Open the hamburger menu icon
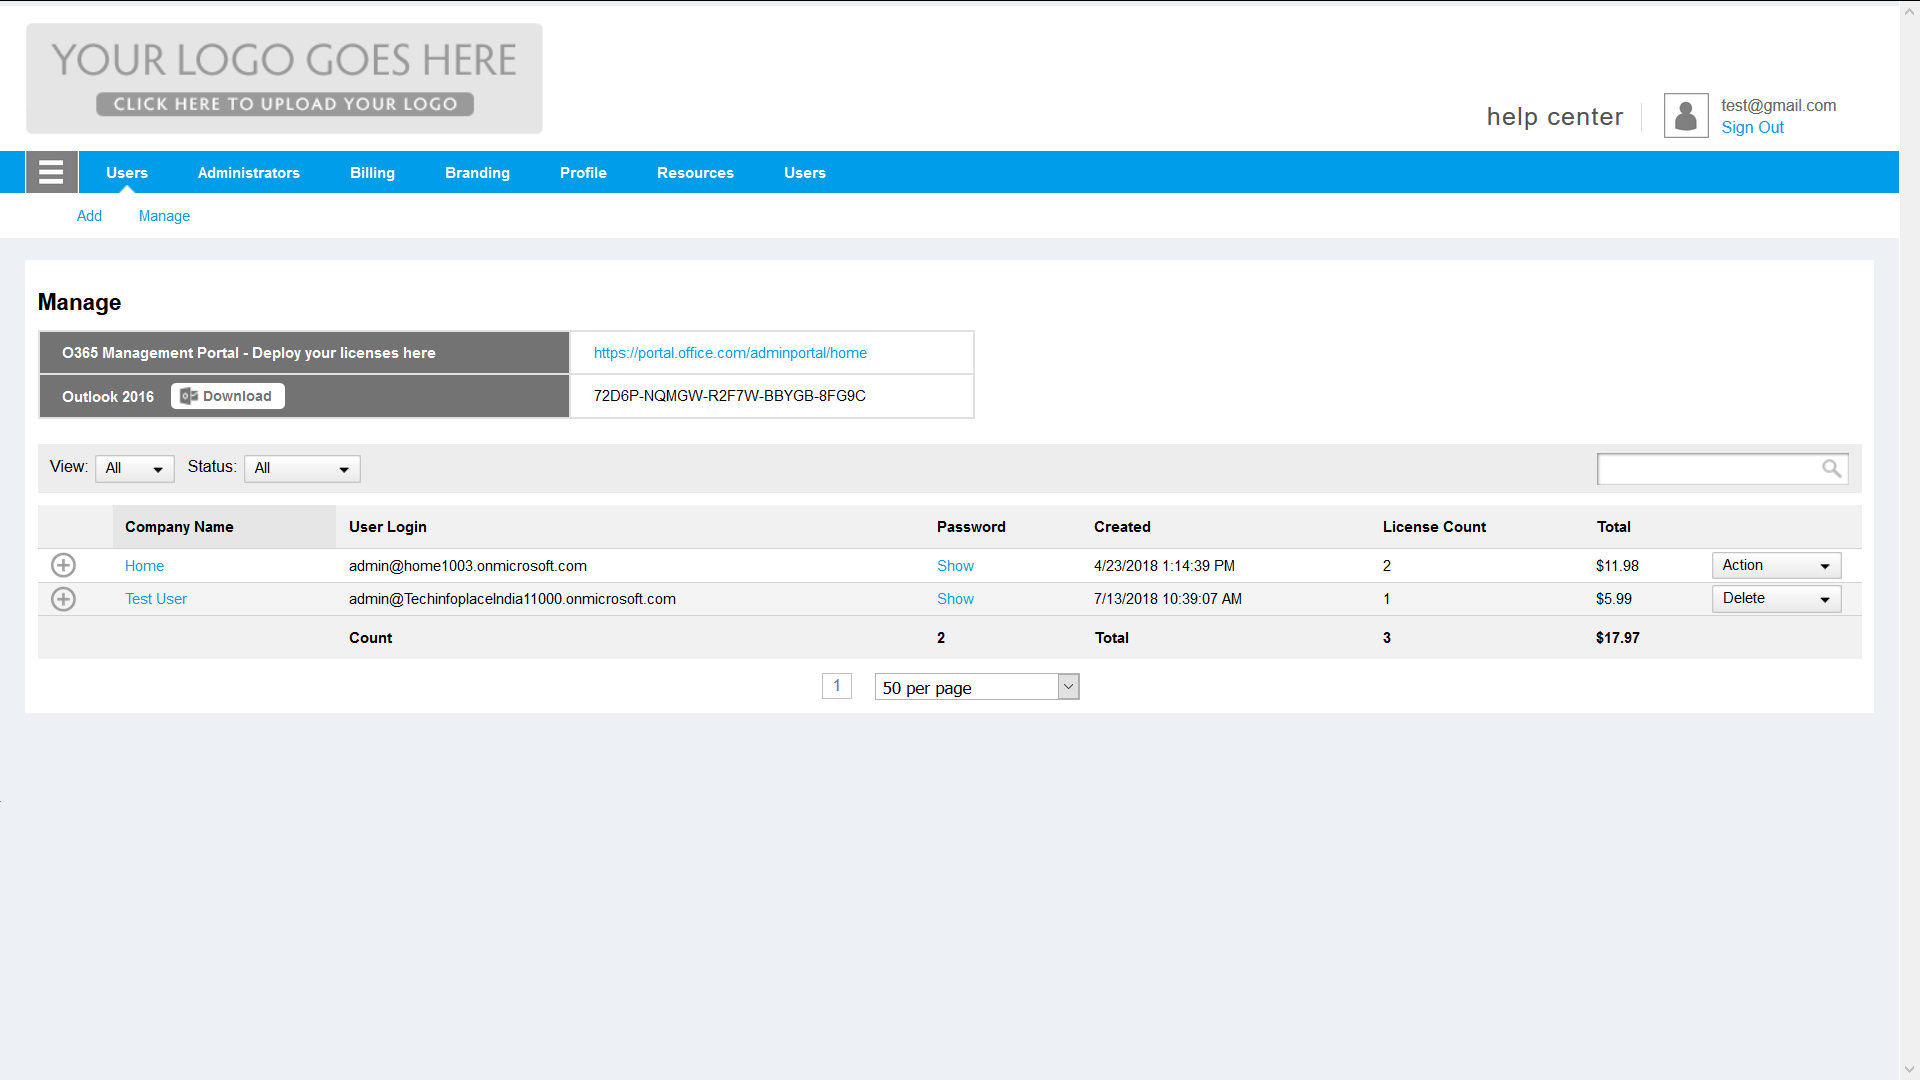This screenshot has width=1920, height=1080. point(51,172)
